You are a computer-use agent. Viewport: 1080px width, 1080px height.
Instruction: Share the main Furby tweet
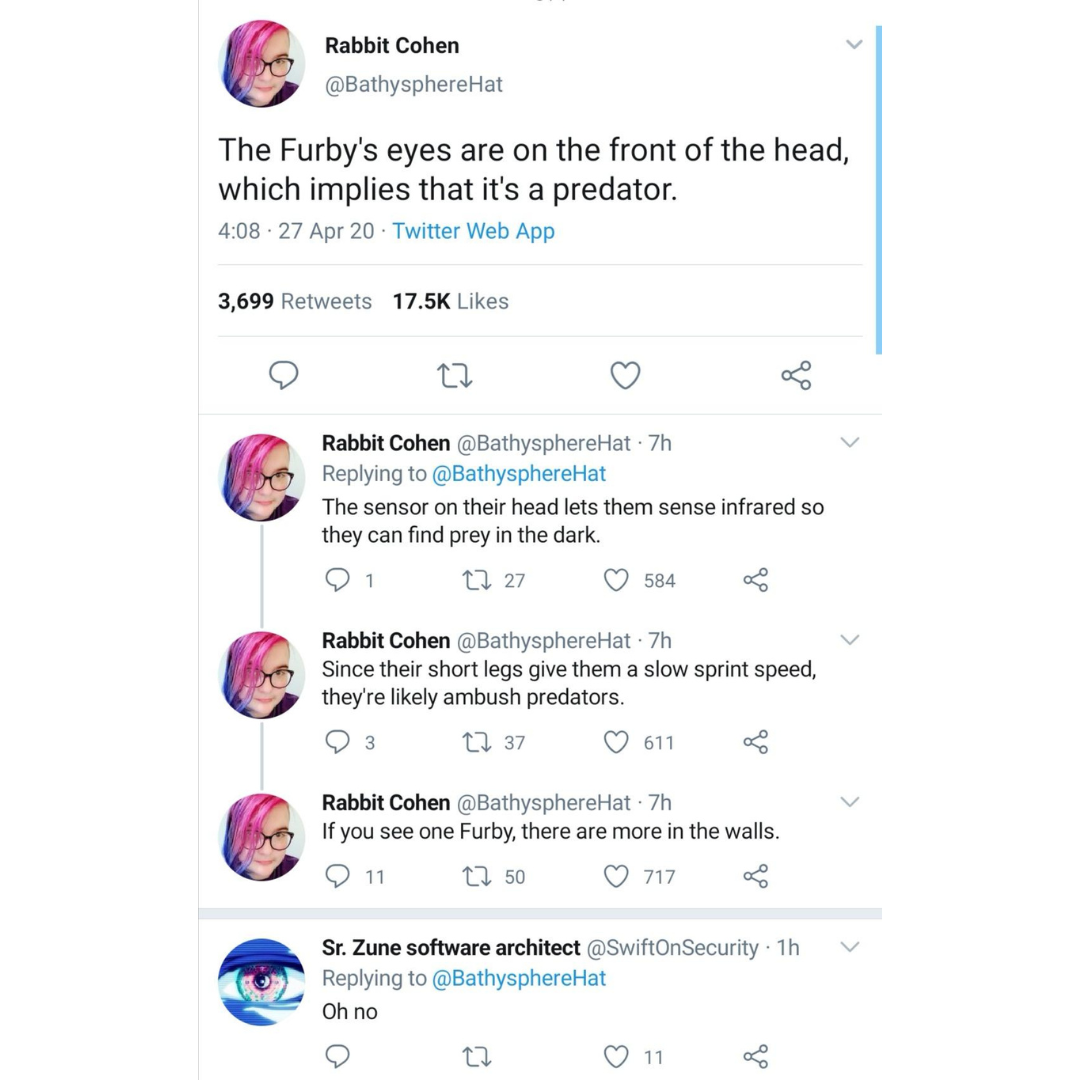796,376
